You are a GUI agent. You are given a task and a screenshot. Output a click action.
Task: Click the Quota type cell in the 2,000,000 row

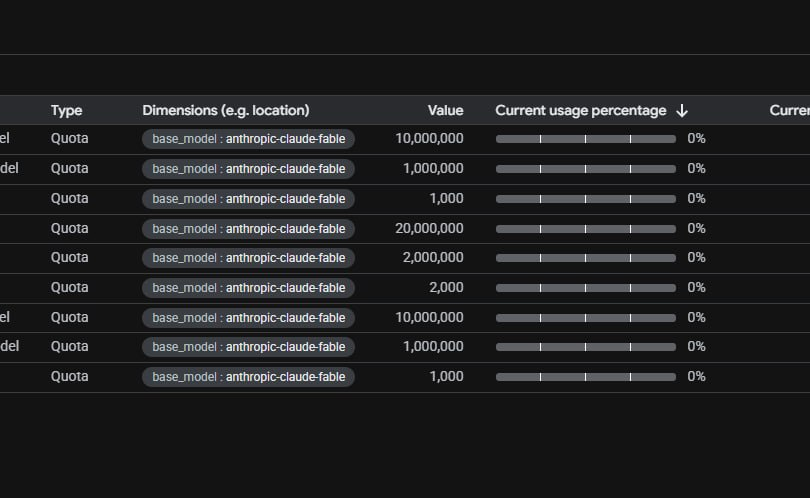(x=69, y=257)
